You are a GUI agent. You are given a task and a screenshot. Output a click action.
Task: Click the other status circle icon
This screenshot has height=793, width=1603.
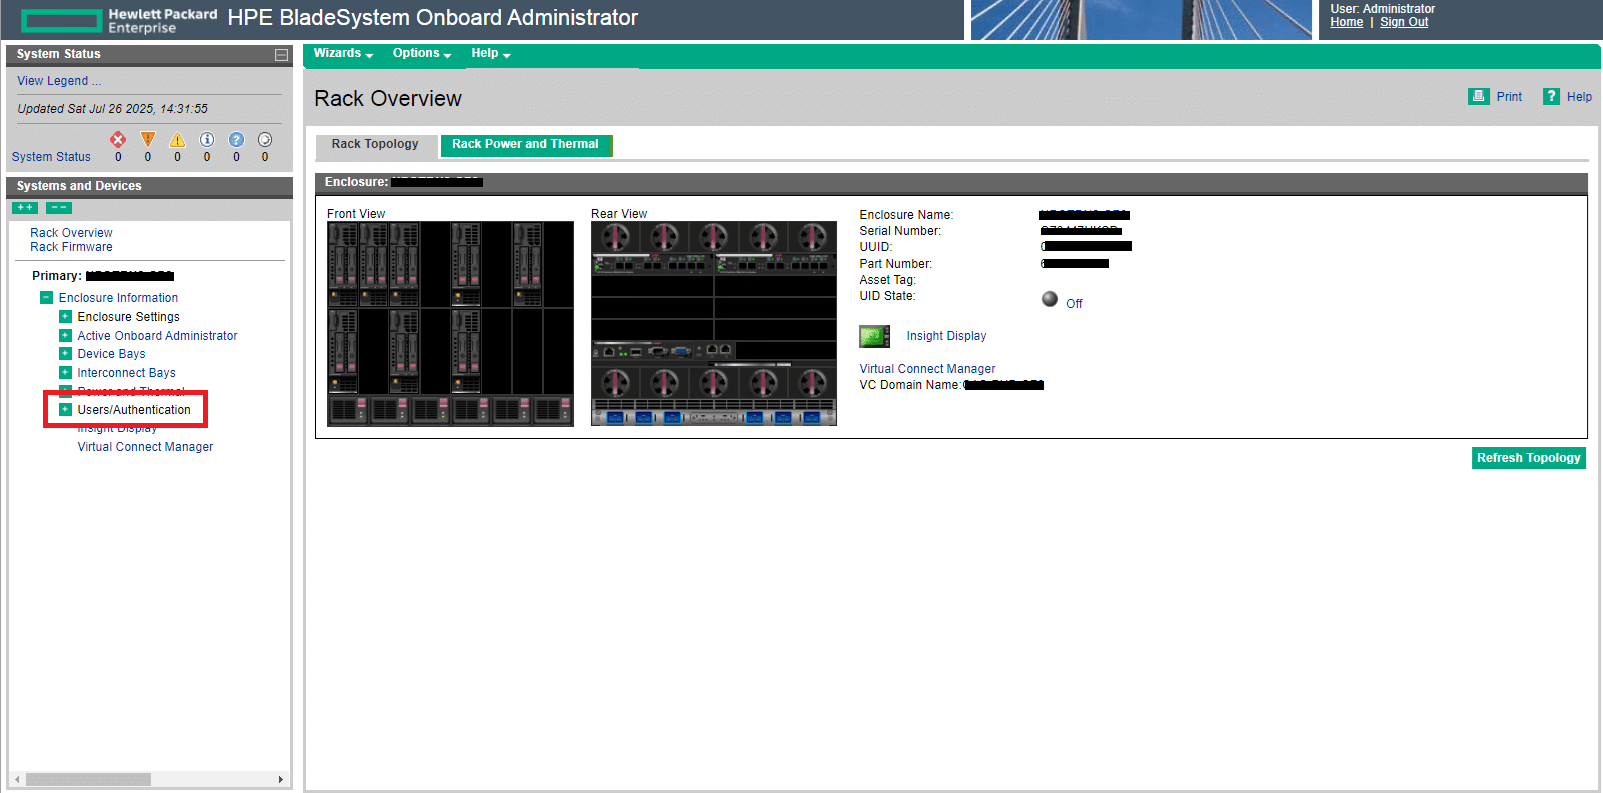[x=265, y=140]
